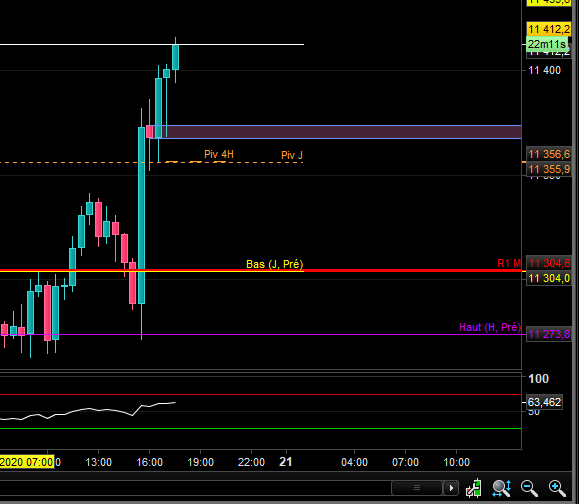Screen dimensions: 579x504
Task: Click the 22m11s candle countdown label
Action: click(547, 44)
